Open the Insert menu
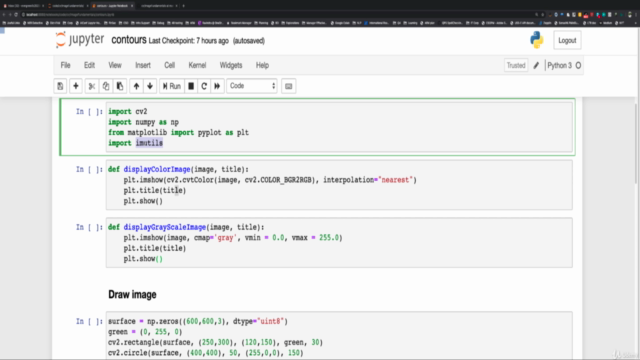This screenshot has width=640, height=360. (x=143, y=65)
